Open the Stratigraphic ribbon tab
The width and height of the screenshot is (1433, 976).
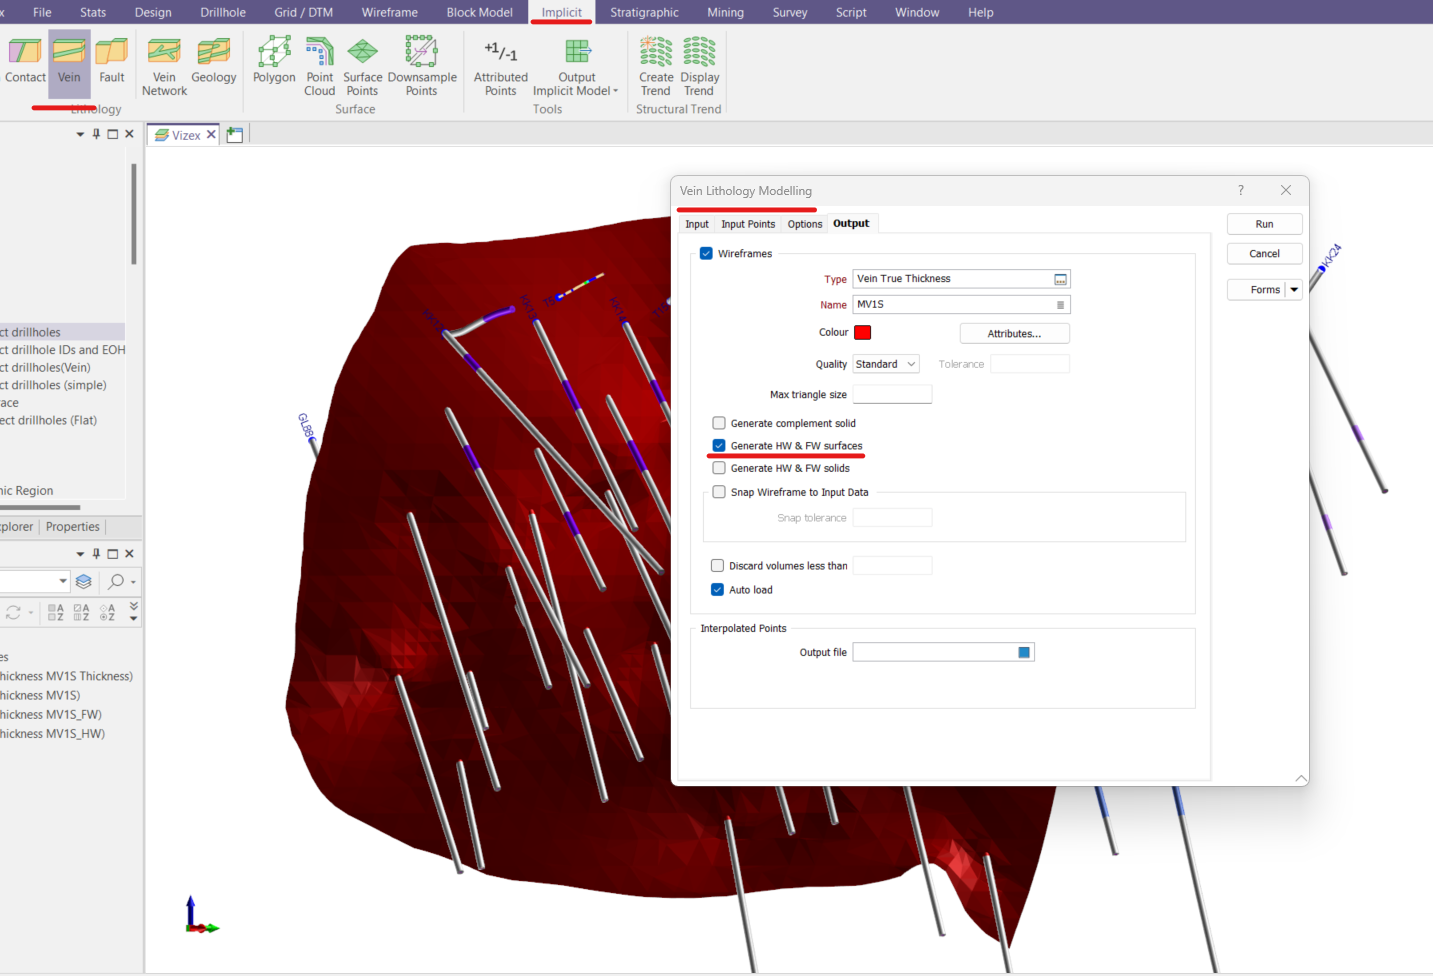644,12
